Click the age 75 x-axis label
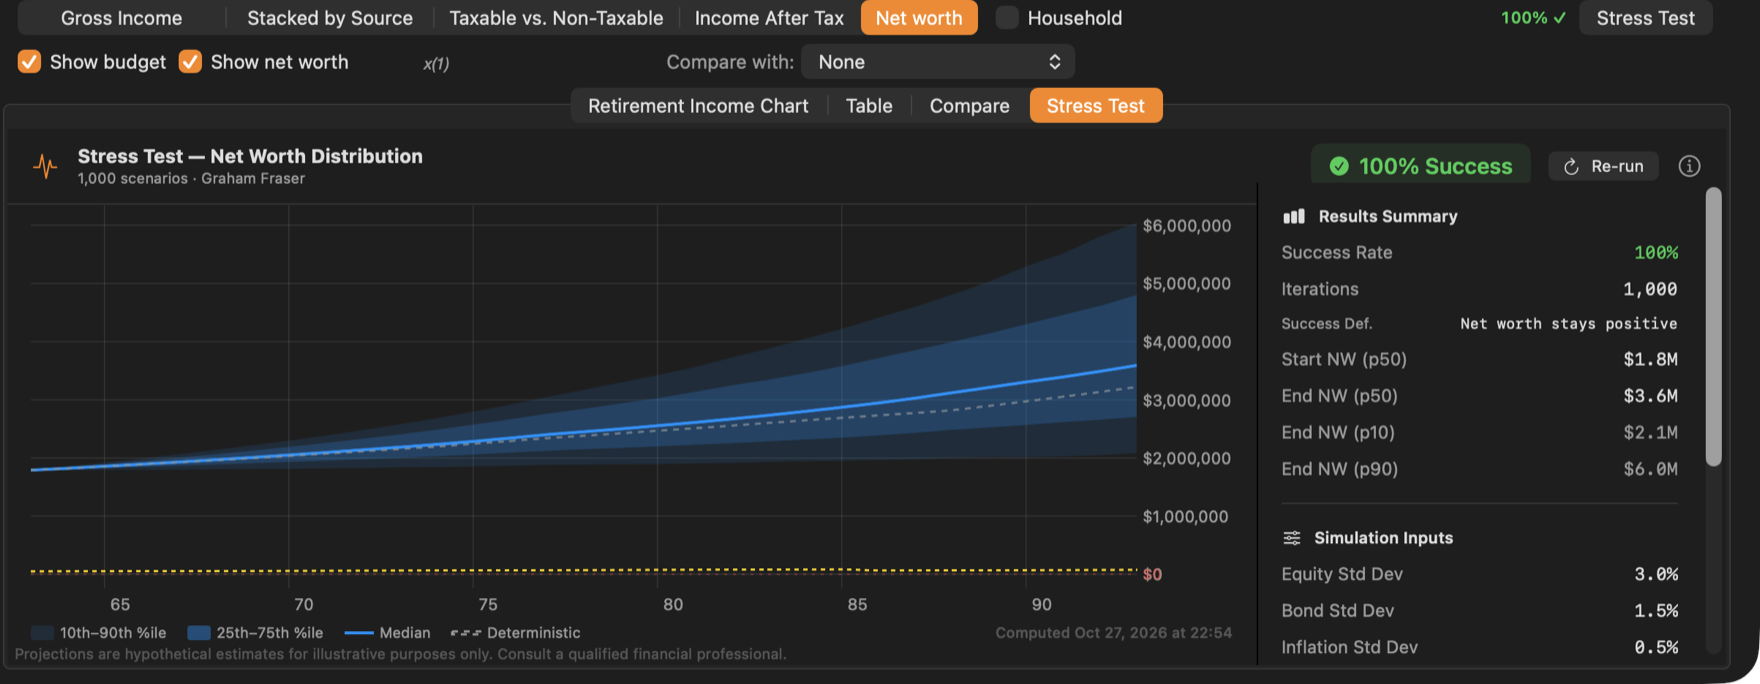 tap(488, 605)
